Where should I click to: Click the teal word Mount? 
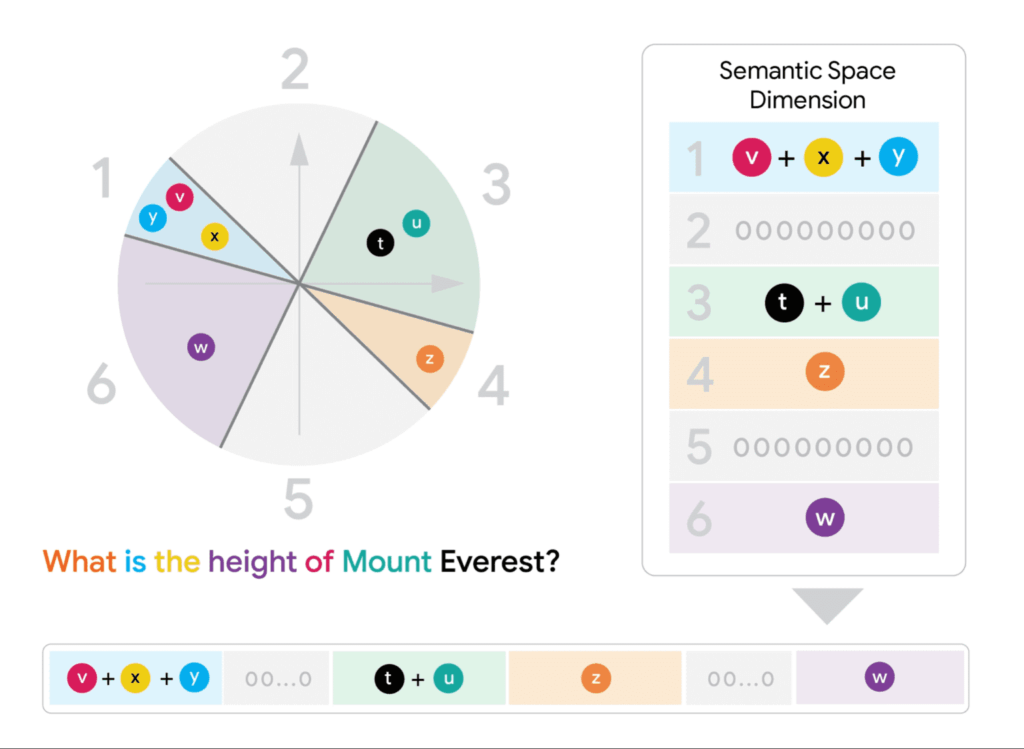(x=387, y=562)
